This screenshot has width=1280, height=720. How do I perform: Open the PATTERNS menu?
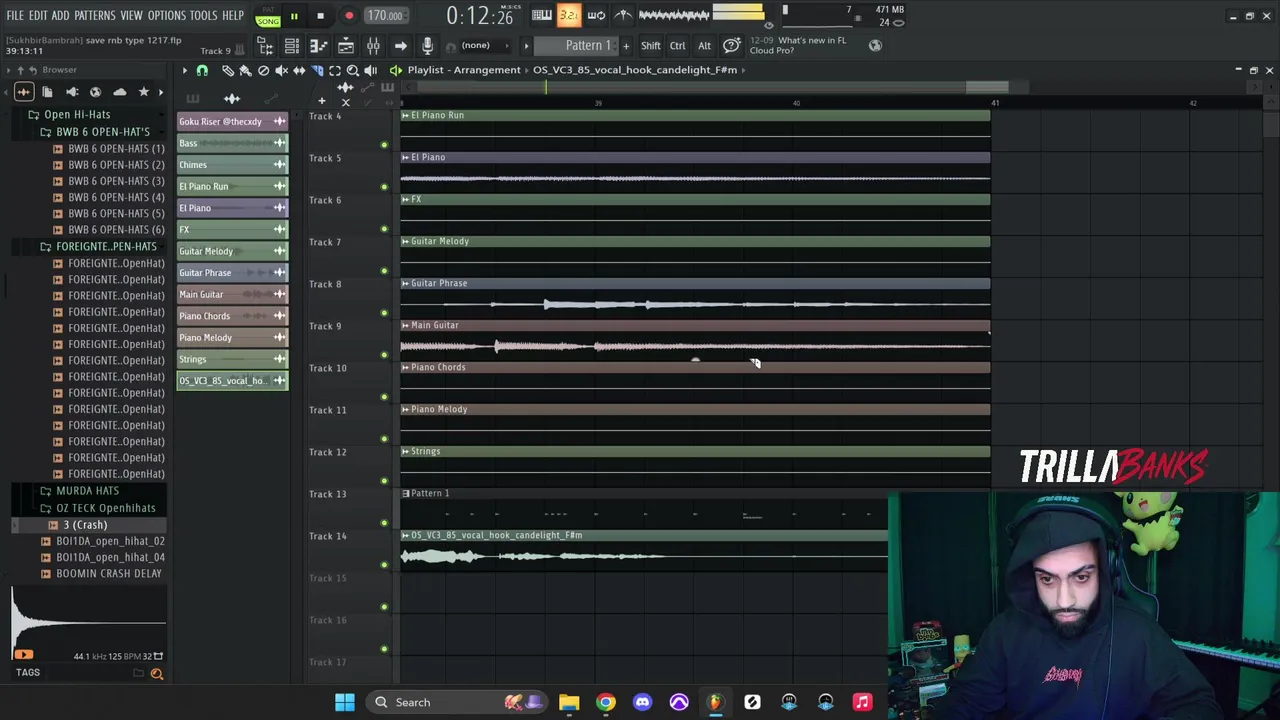pos(94,15)
